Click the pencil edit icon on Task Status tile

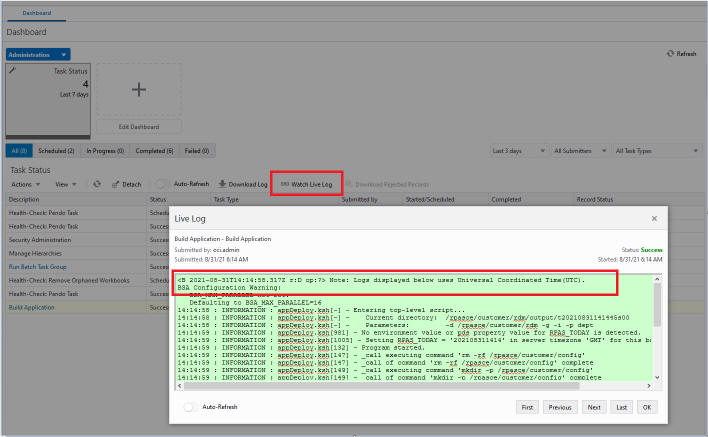coord(13,70)
